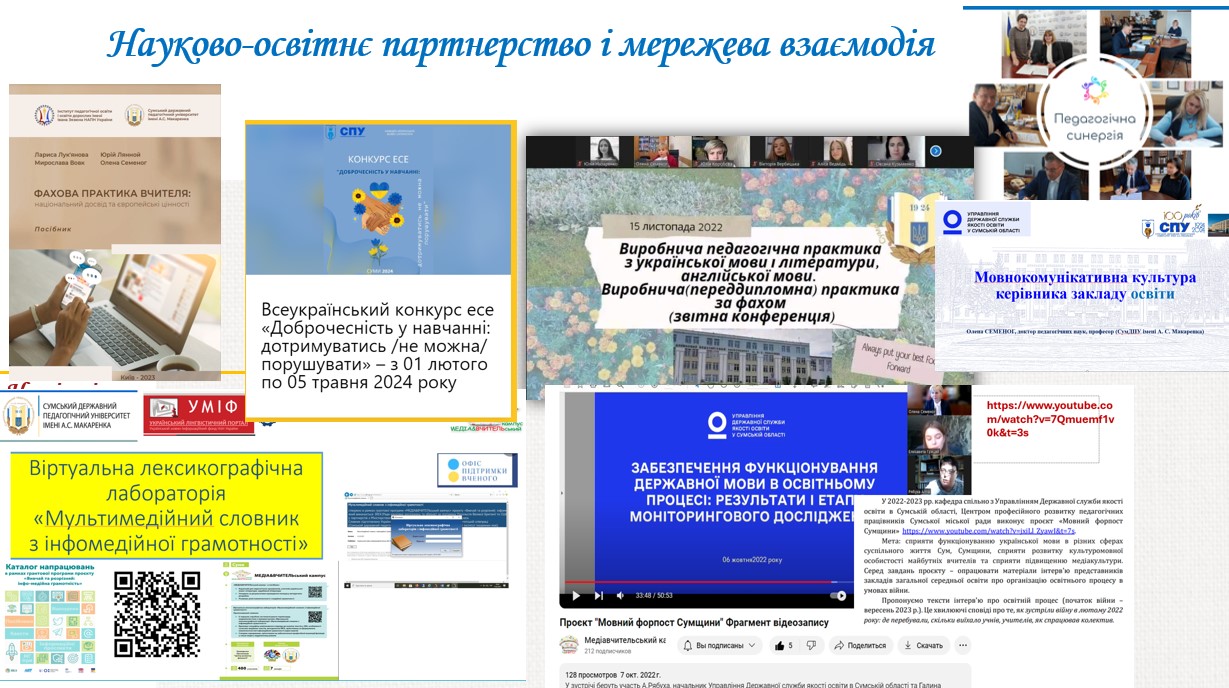Image resolution: width=1229 pixels, height=688 pixels.
Task: Skip to the next video in YouTube player
Action: click(x=599, y=595)
